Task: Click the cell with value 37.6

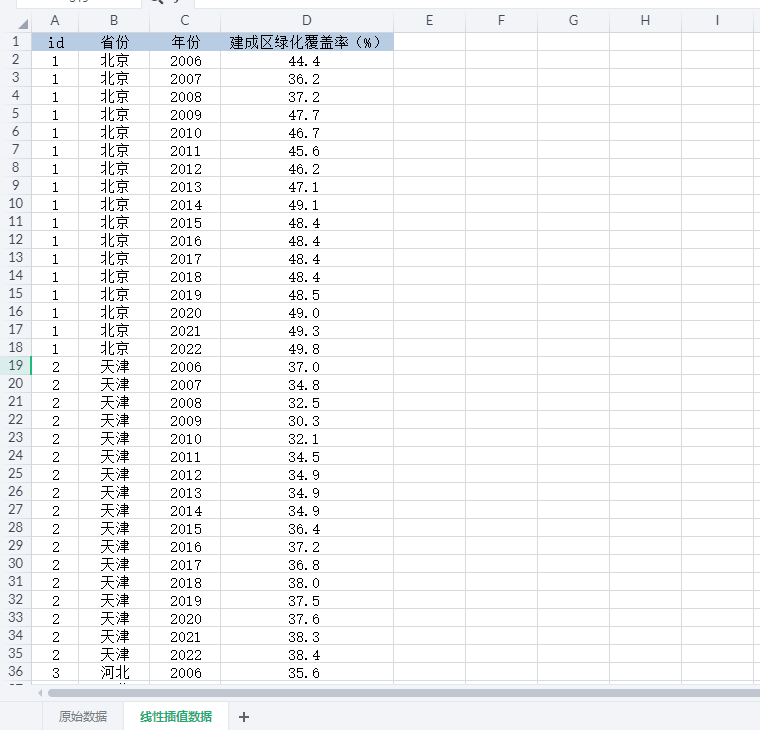Action: point(307,619)
